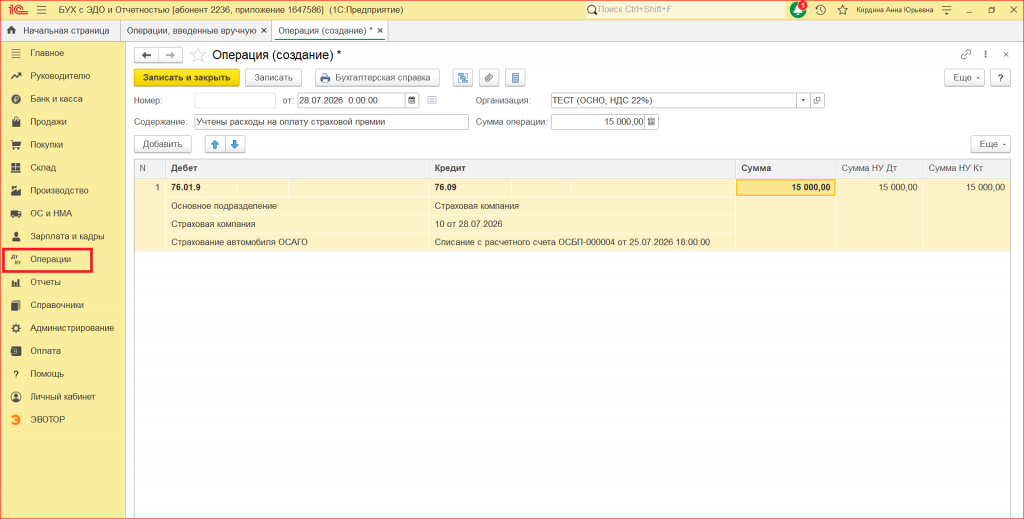Click the back arrow navigation button
This screenshot has width=1024, height=519.
point(146,55)
